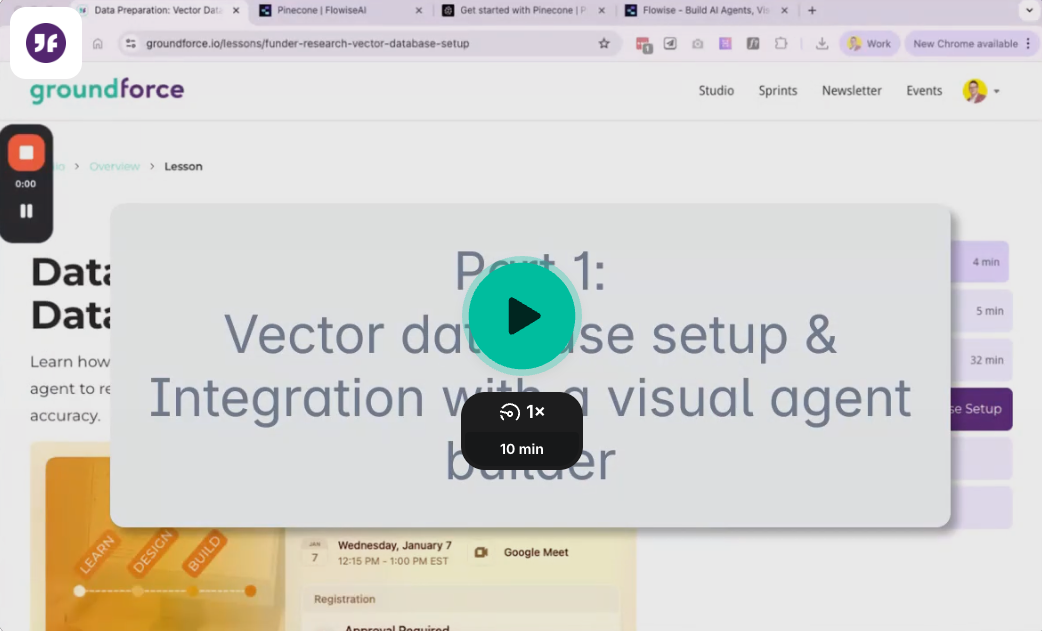Expand the browser tab search chevron

pyautogui.click(x=1027, y=11)
